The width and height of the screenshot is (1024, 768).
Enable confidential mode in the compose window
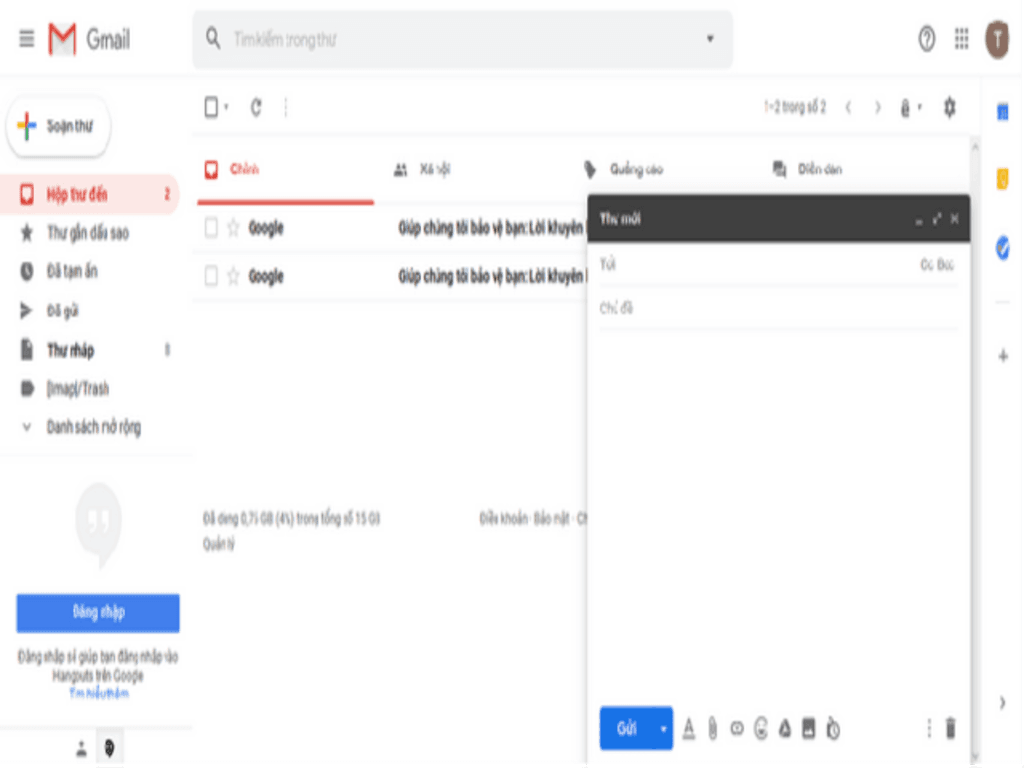(x=833, y=728)
